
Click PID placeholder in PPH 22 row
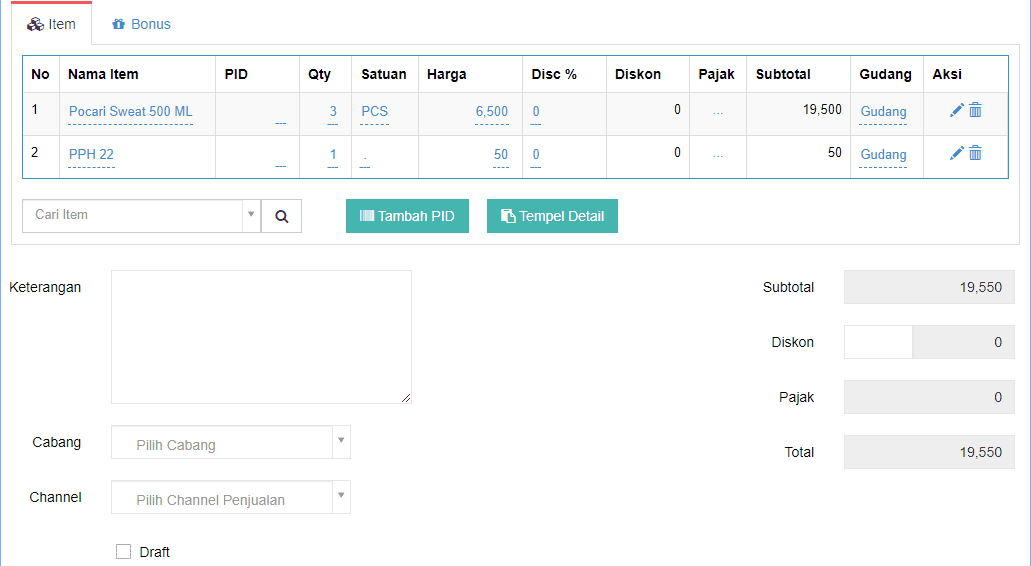click(x=281, y=164)
